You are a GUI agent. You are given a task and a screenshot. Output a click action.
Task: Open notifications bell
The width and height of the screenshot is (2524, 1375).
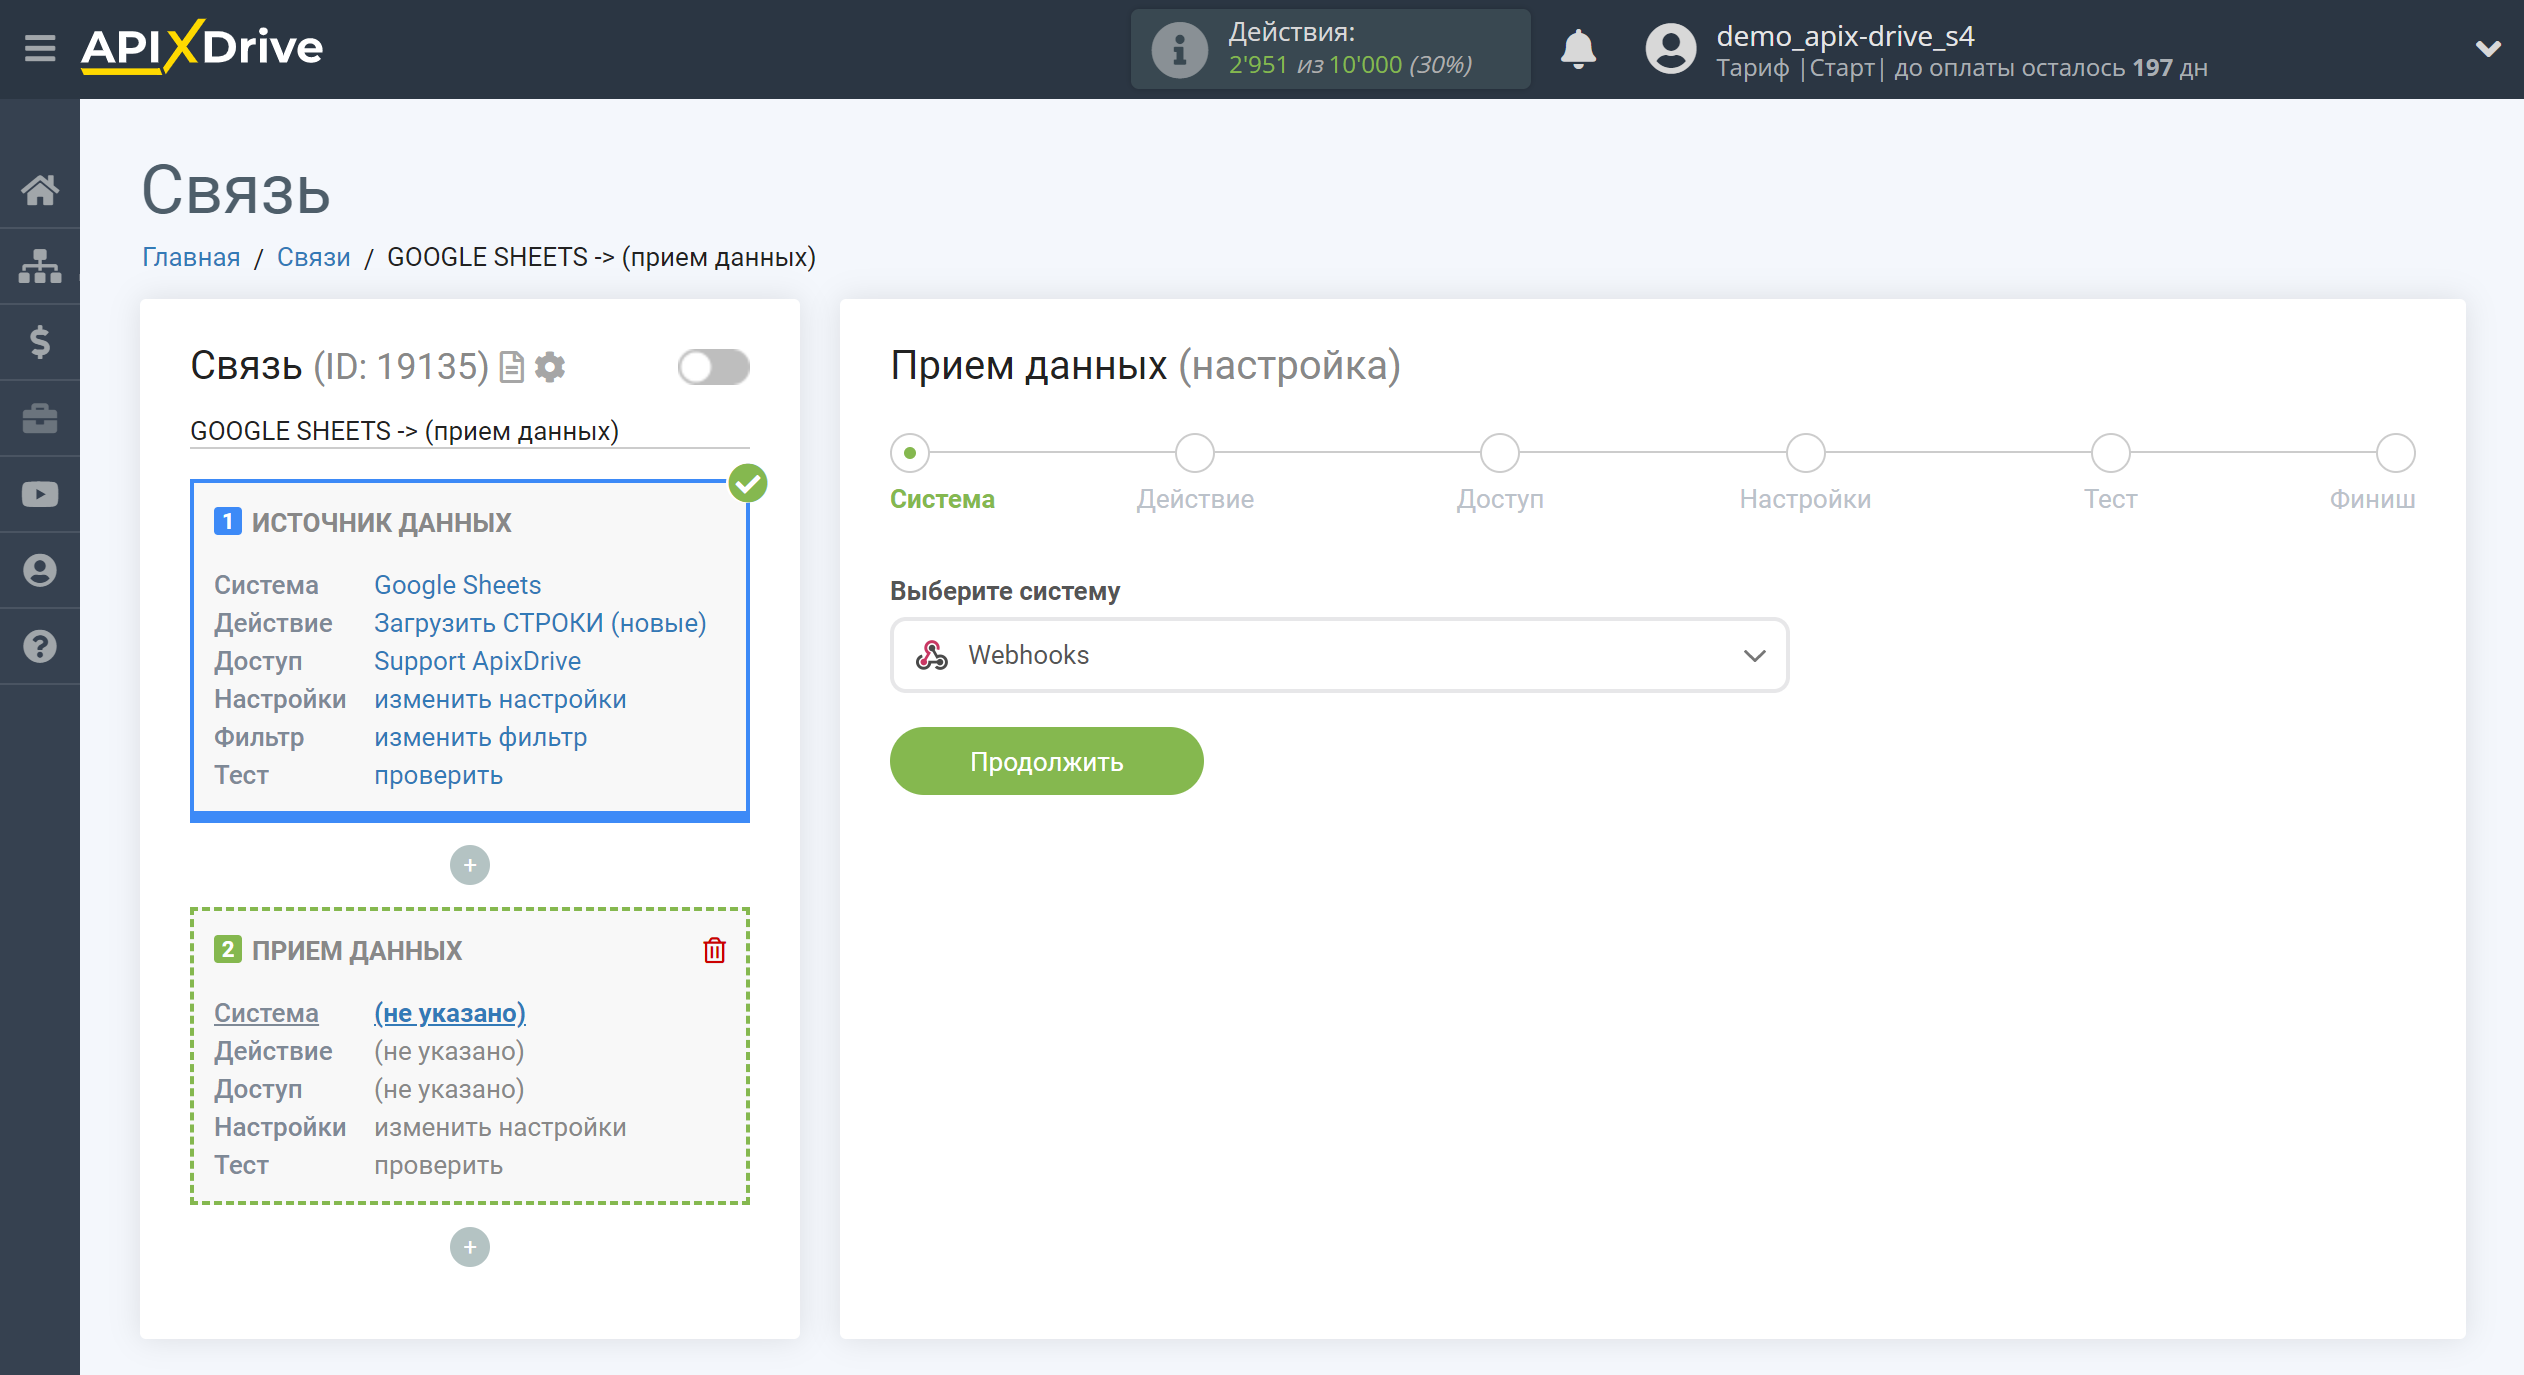click(1578, 48)
